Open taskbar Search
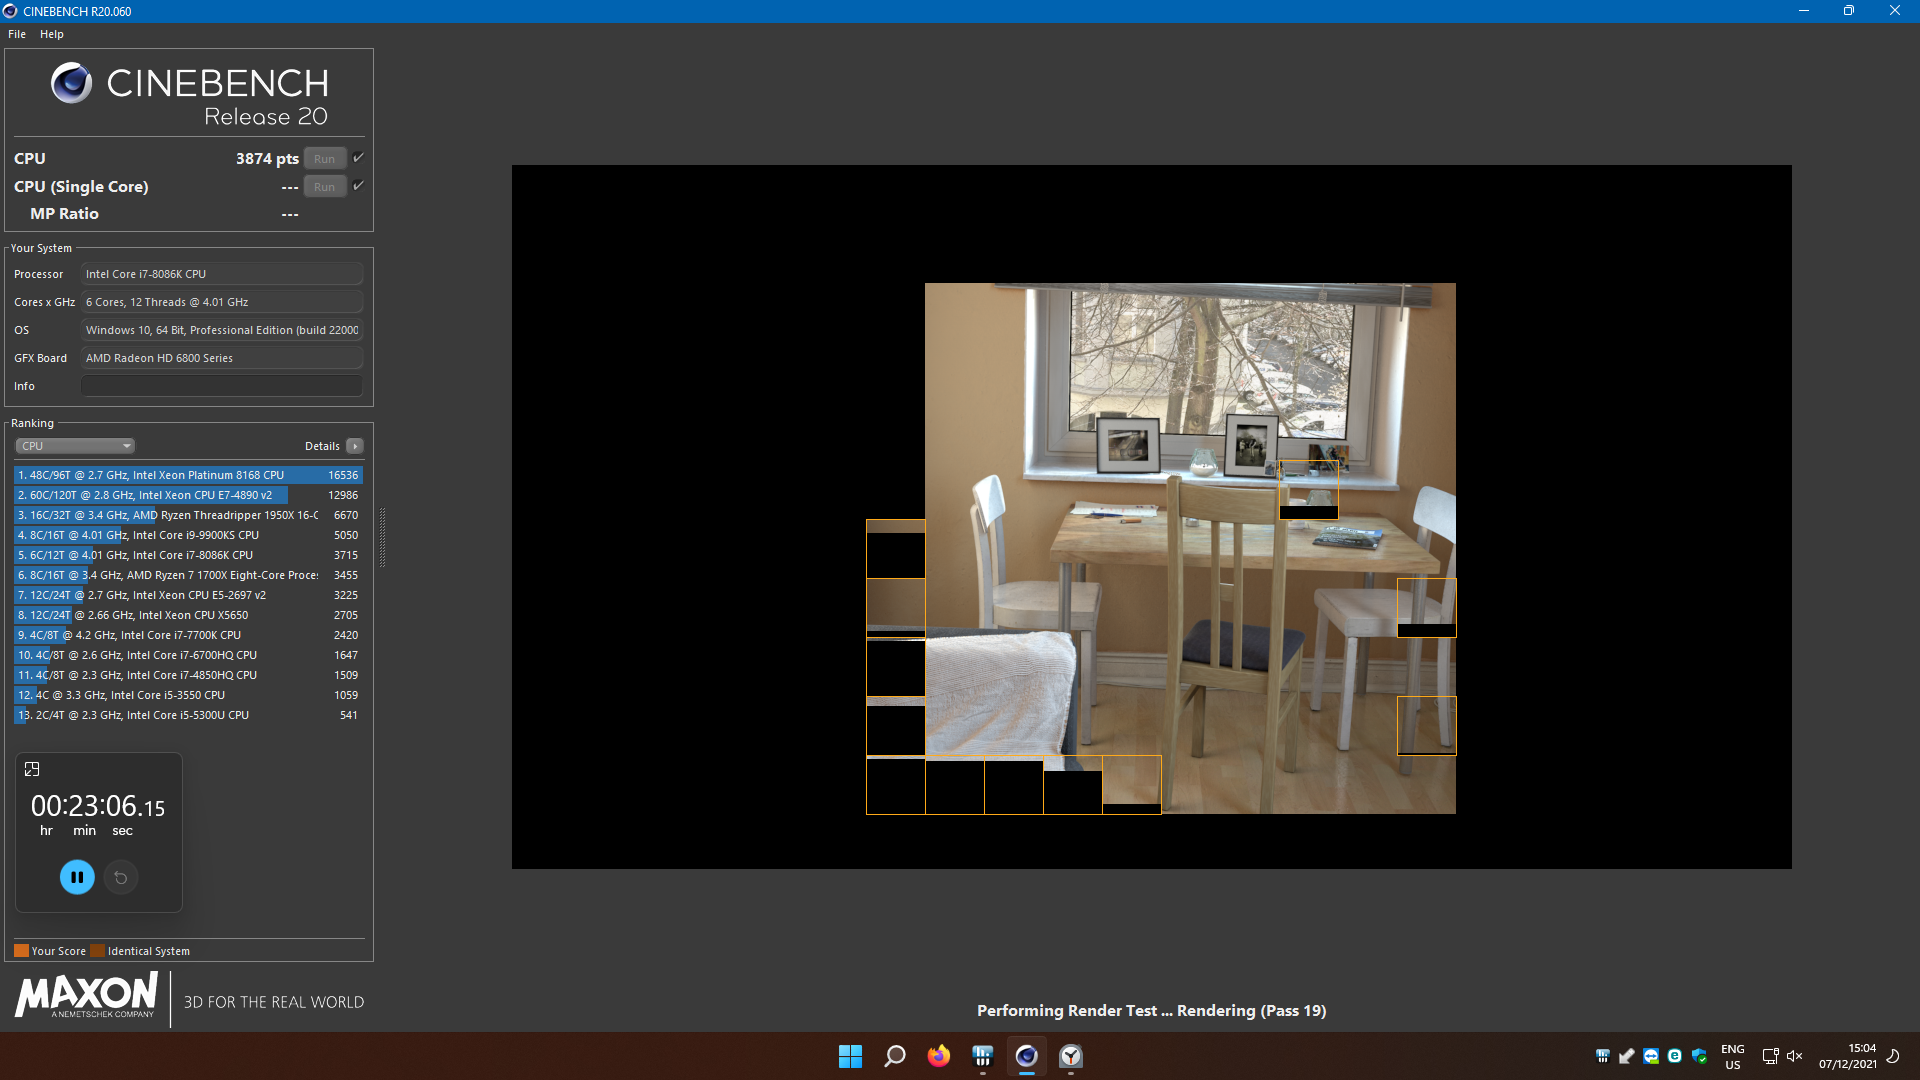The height and width of the screenshot is (1080, 1920). click(x=895, y=1056)
